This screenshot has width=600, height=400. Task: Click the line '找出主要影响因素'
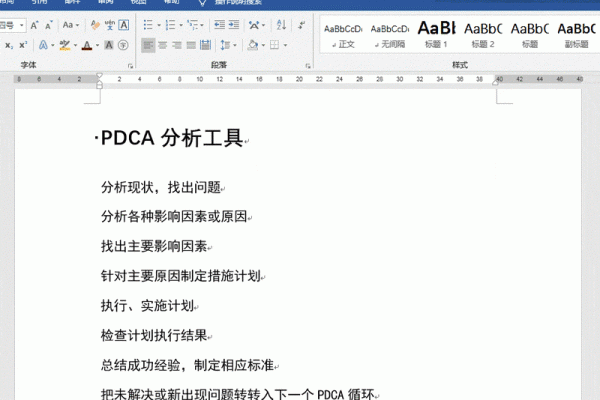click(154, 246)
